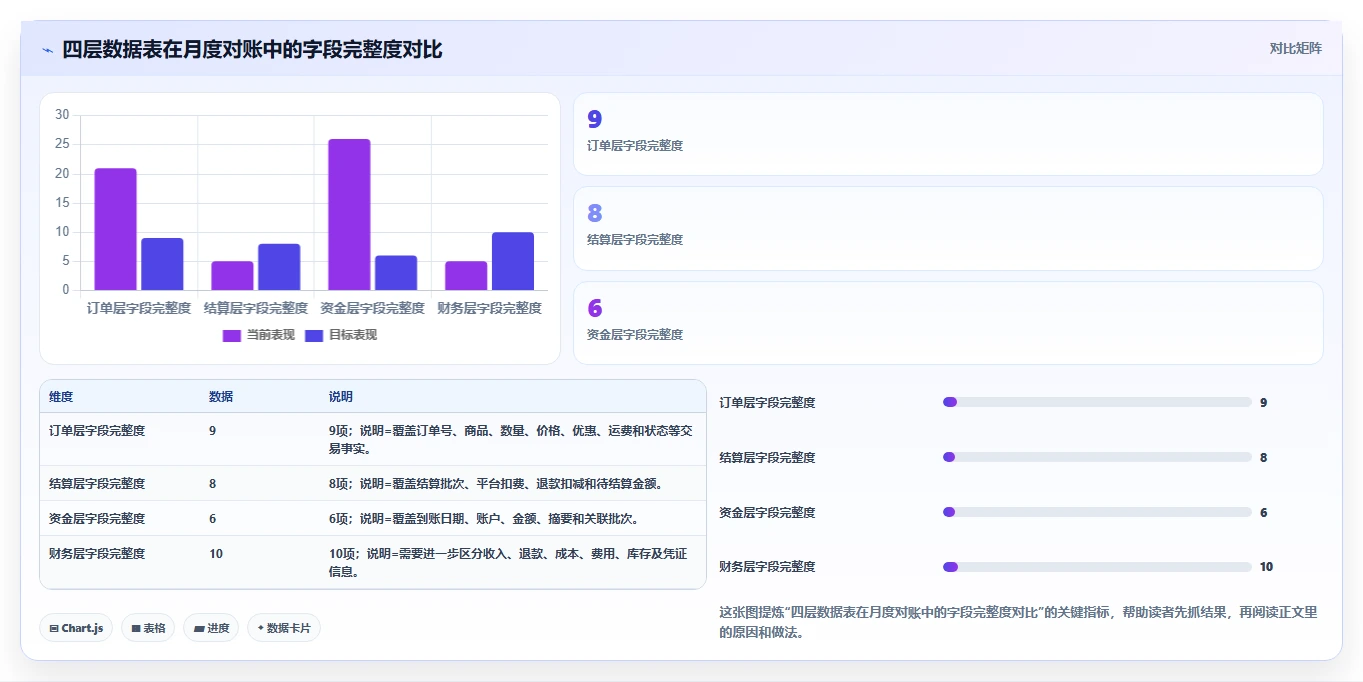Select the 订单层字段完整度 table row name

[97, 431]
